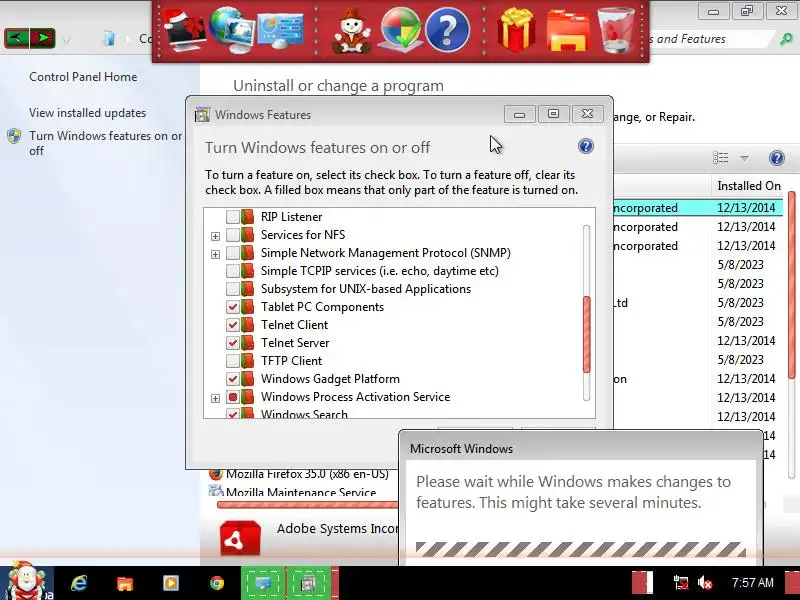The height and width of the screenshot is (600, 800).
Task: Click View installed updates link
Action: pyautogui.click(x=87, y=113)
